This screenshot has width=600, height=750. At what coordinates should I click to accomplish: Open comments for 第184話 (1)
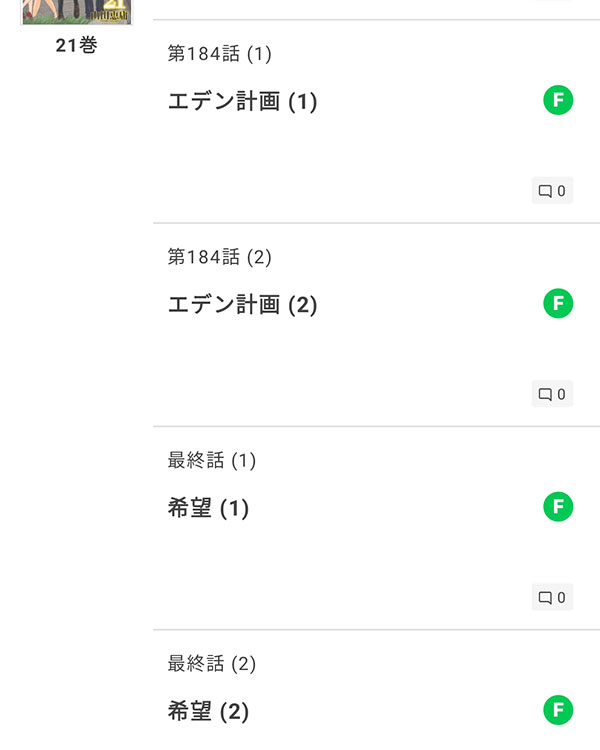pos(552,191)
